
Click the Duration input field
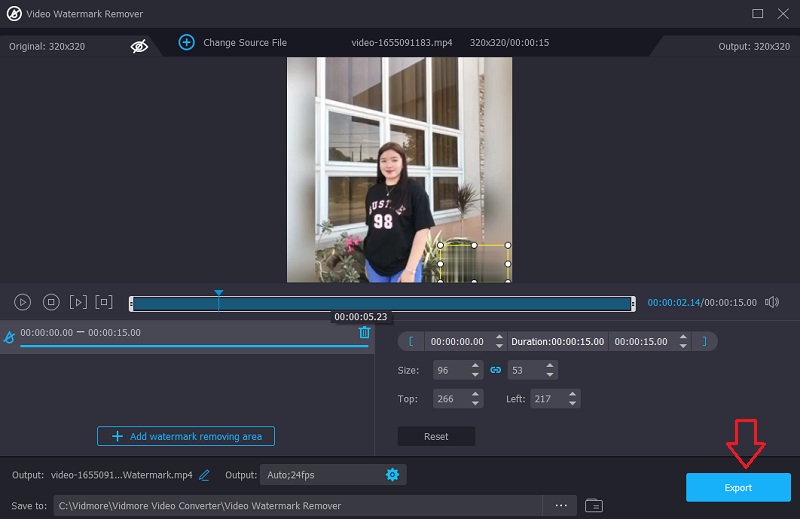click(x=557, y=341)
